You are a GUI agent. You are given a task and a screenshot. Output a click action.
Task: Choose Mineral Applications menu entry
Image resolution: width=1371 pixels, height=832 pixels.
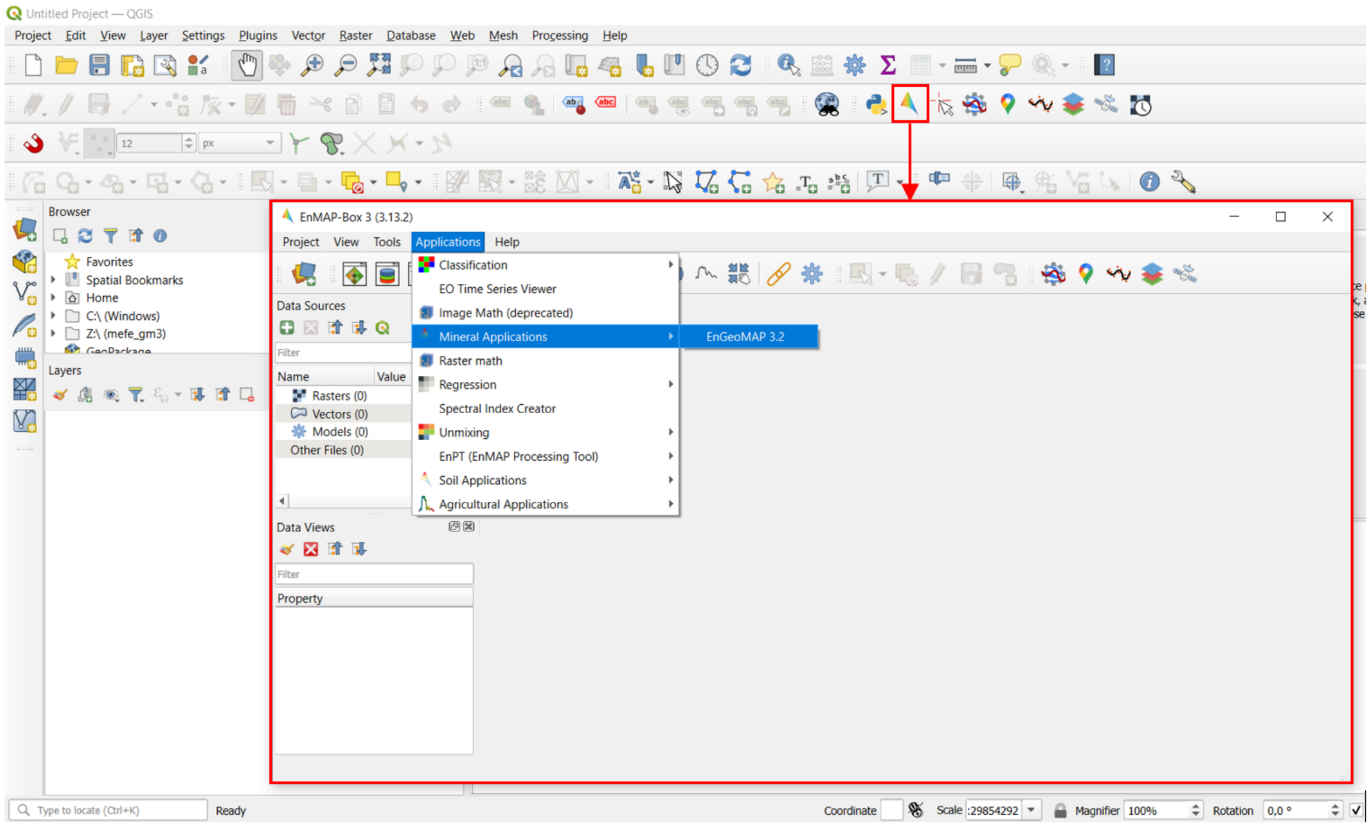(546, 337)
